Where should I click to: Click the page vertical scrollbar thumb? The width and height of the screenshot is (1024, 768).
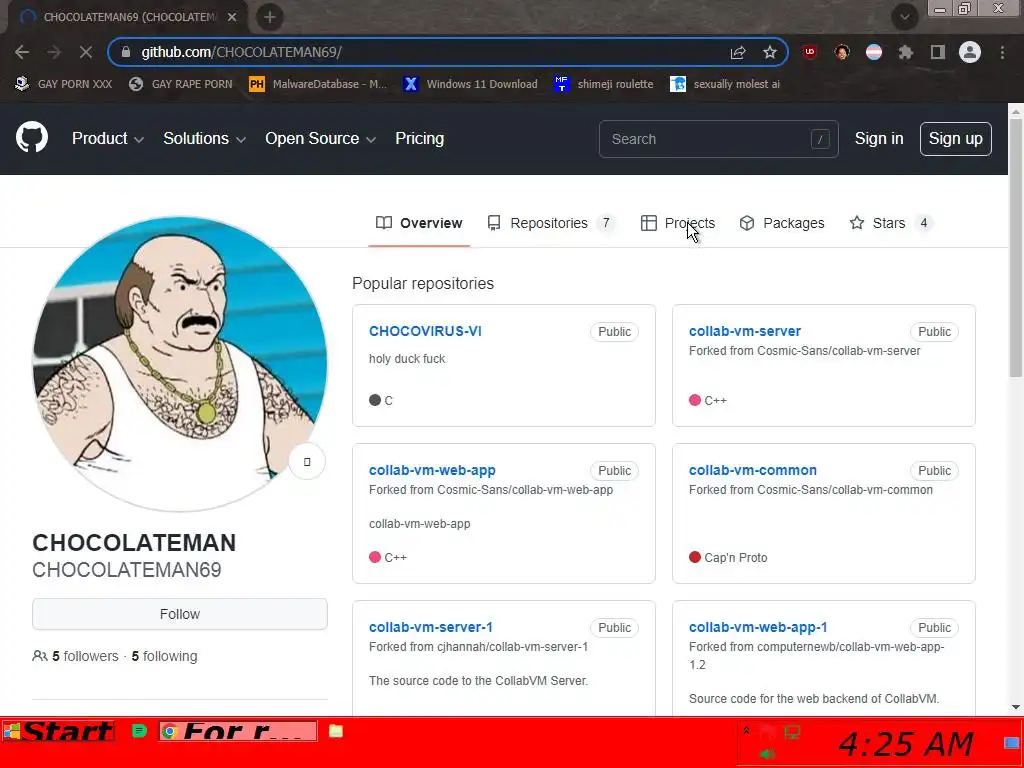[1016, 248]
